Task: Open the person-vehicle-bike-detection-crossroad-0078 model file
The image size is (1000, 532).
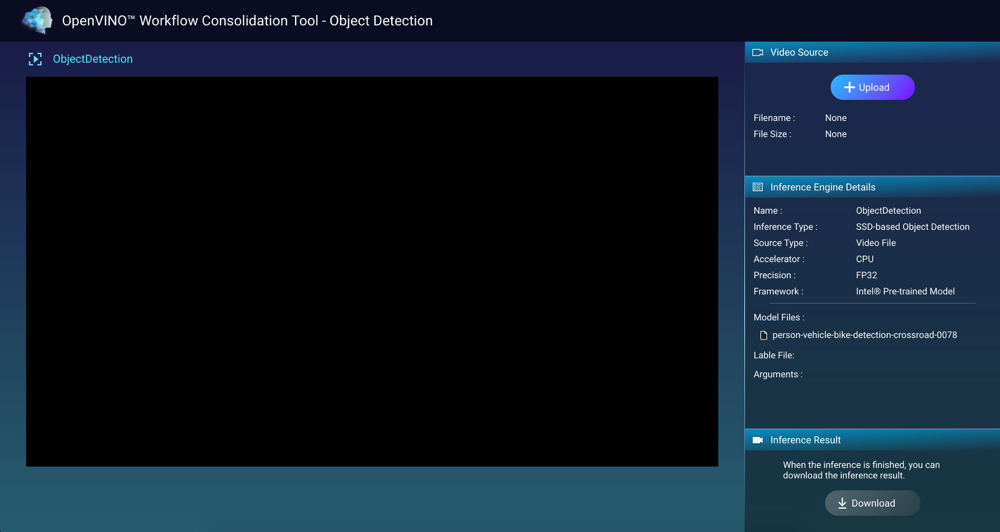Action: tap(864, 335)
